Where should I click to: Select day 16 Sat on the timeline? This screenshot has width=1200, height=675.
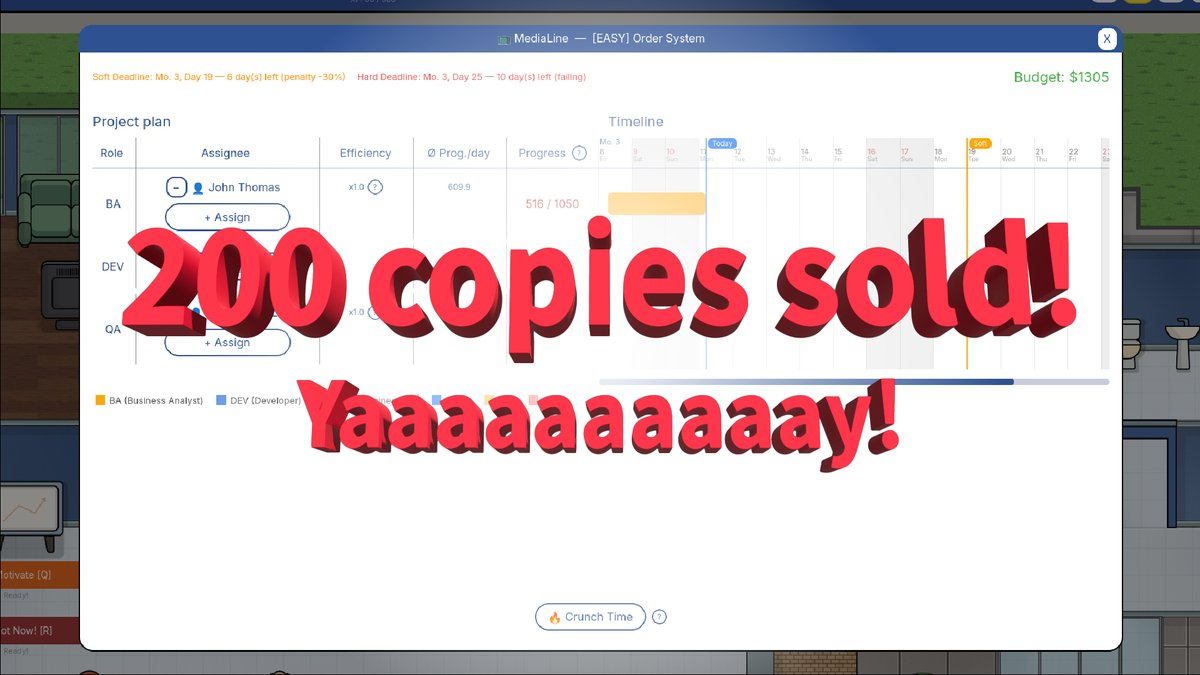[872, 155]
